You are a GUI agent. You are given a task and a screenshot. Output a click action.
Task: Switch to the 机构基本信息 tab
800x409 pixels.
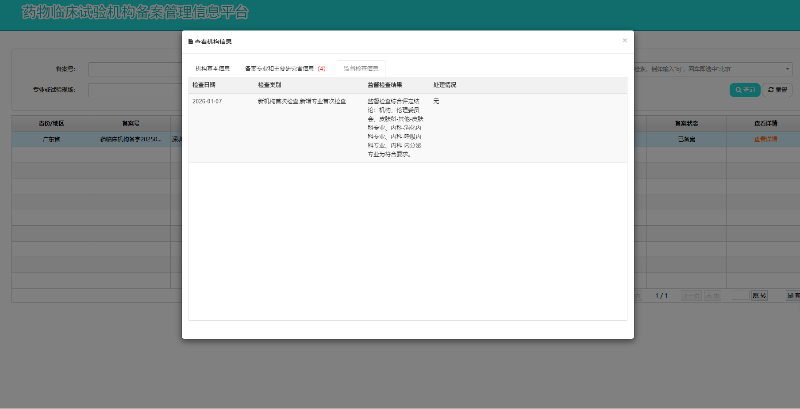click(211, 68)
